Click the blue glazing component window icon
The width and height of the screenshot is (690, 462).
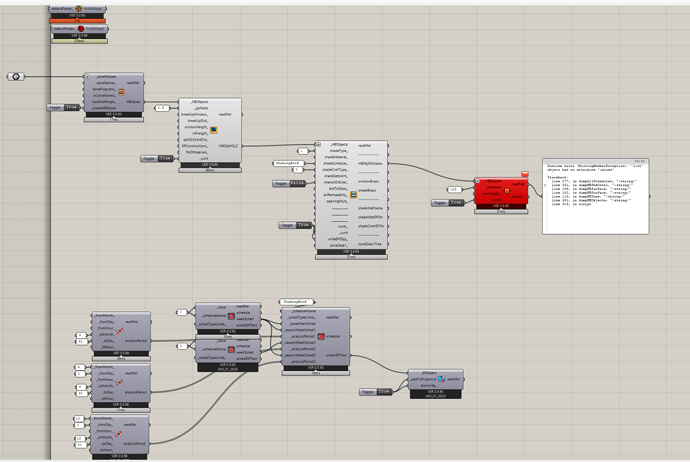pyautogui.click(x=213, y=130)
